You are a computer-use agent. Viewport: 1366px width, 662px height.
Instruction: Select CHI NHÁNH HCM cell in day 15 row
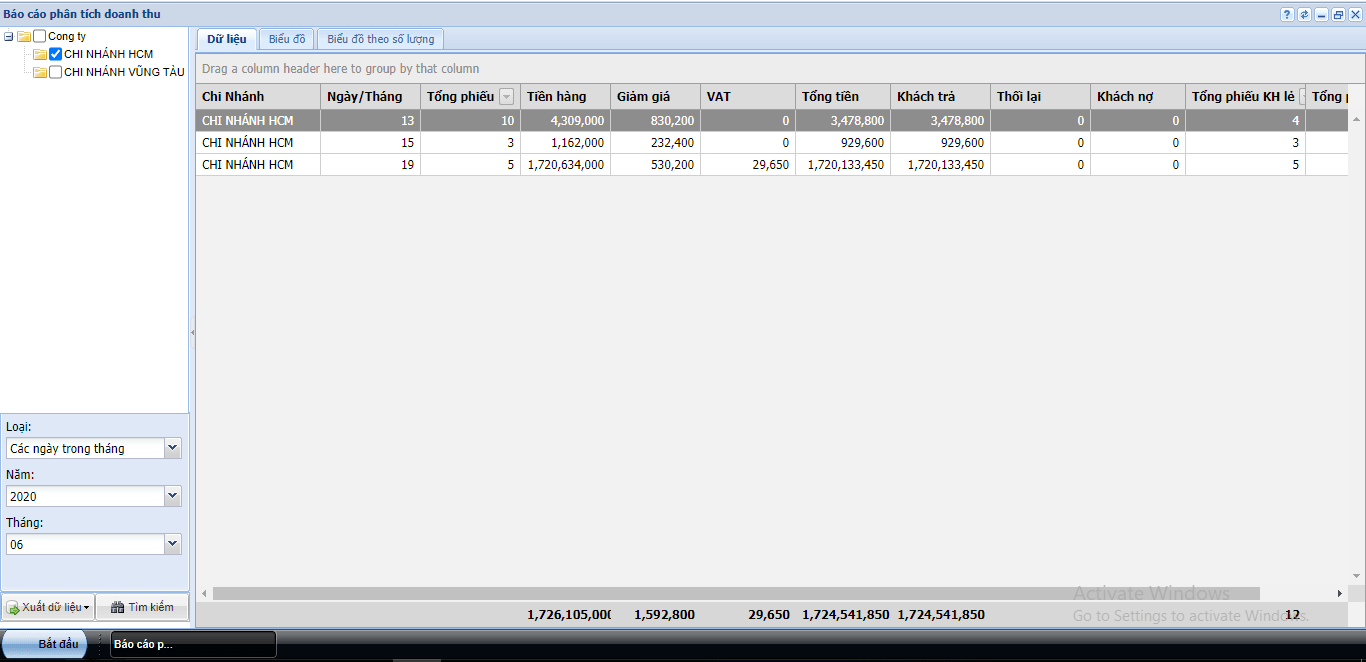tap(258, 142)
